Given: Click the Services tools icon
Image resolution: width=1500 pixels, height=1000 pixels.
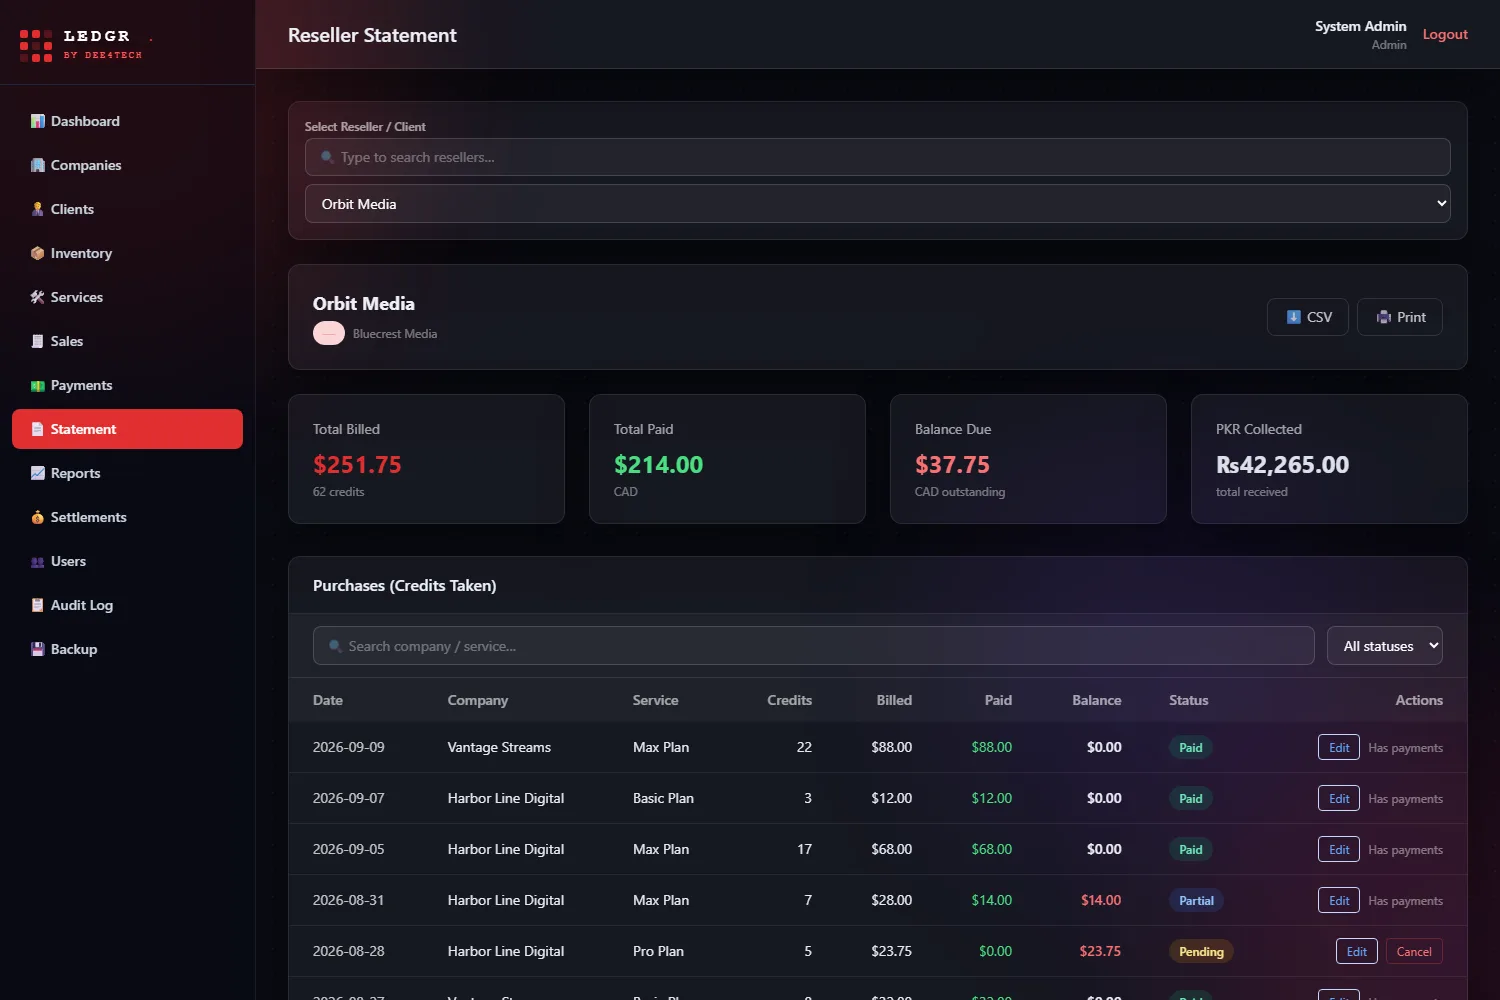Looking at the screenshot, I should [x=38, y=297].
